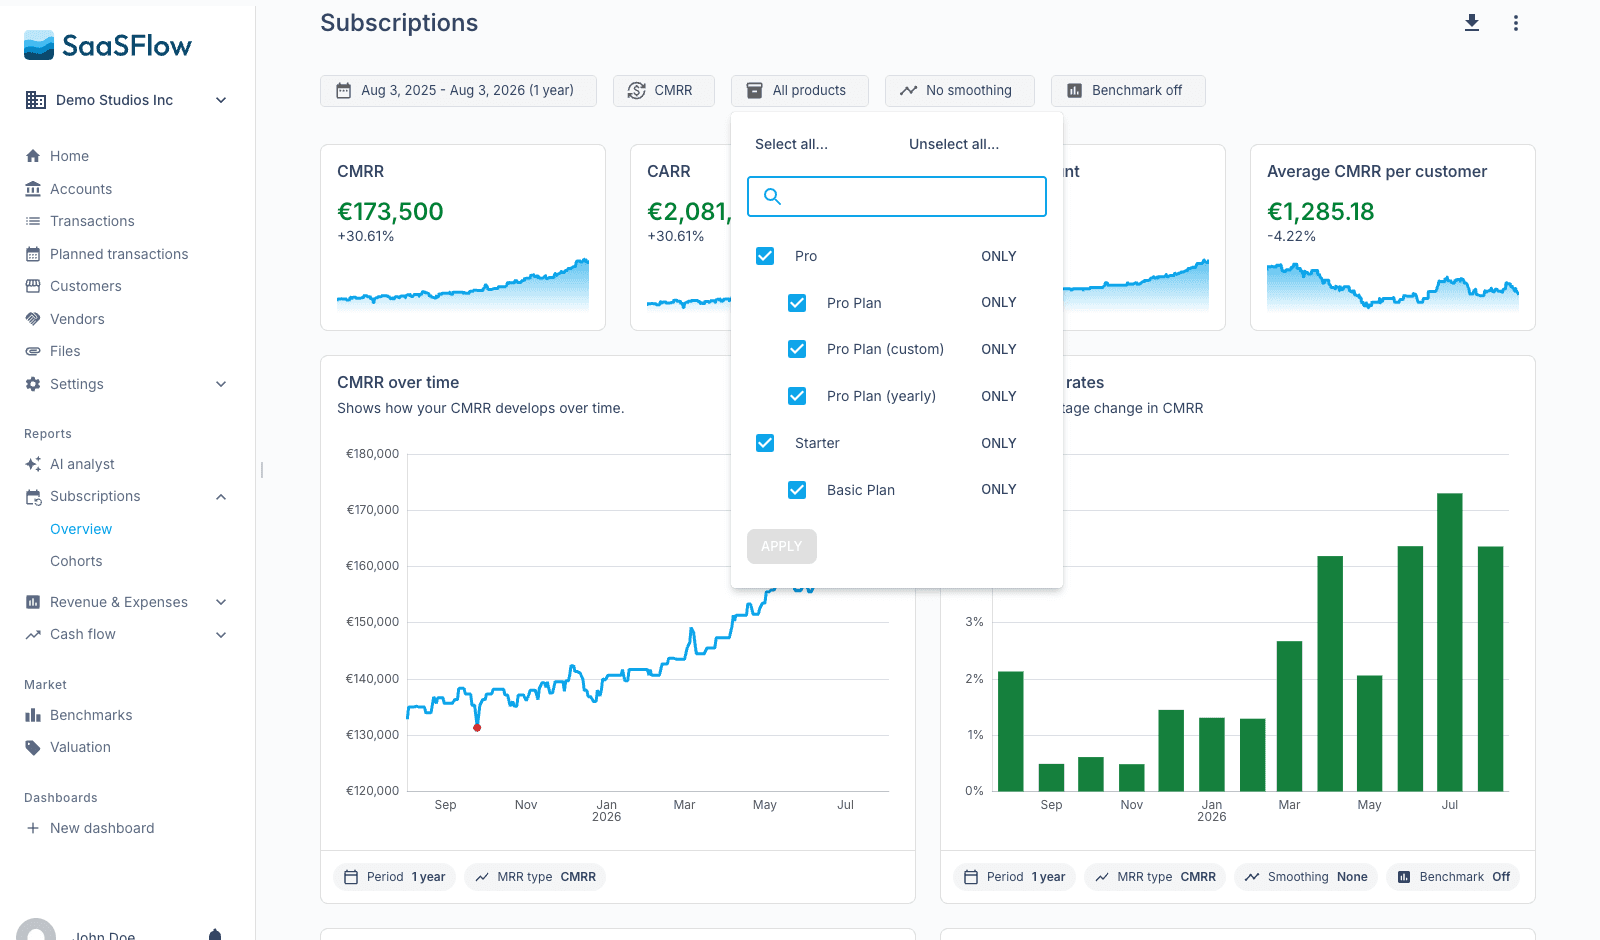Click the red minimum marker on CMRR chart

(x=477, y=728)
